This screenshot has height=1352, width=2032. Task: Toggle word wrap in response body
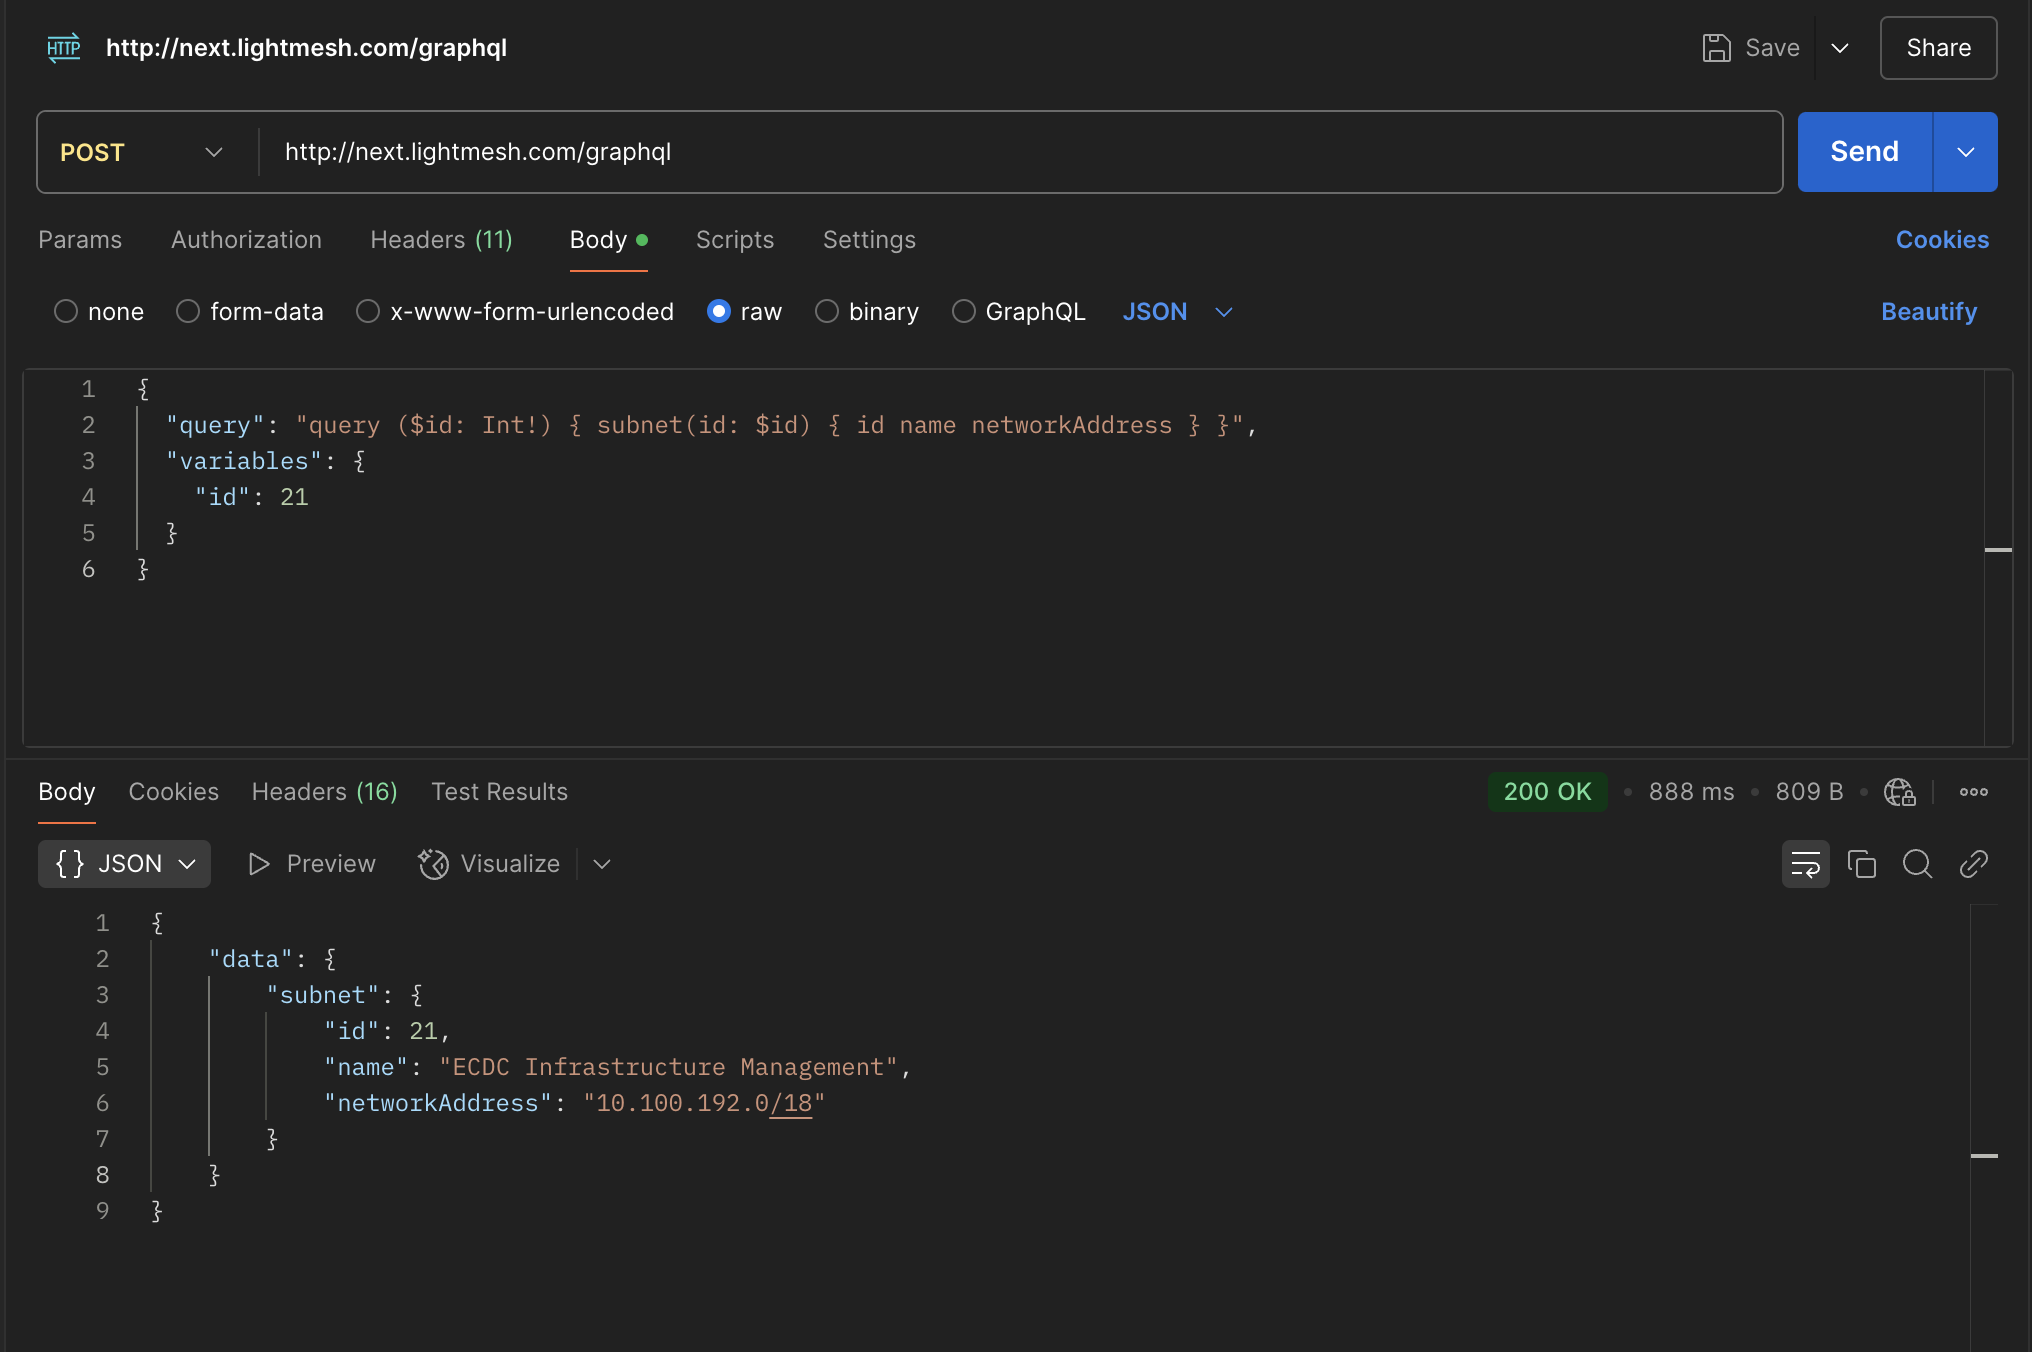point(1805,864)
